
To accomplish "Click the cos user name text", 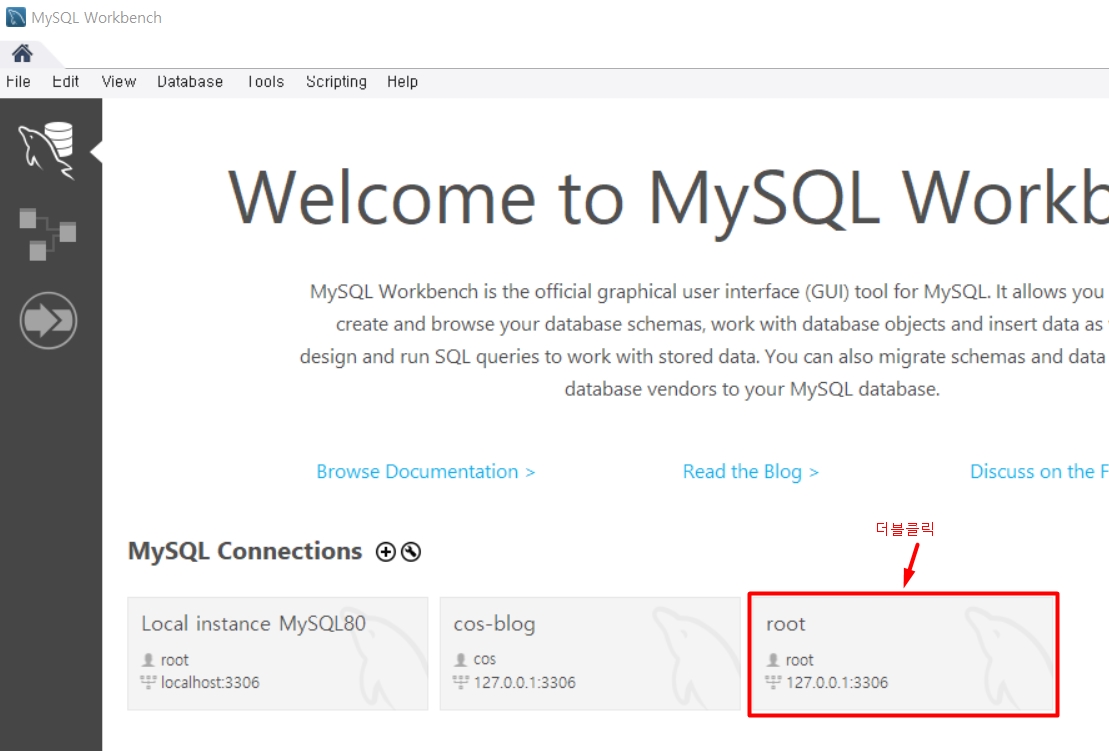I will point(484,659).
